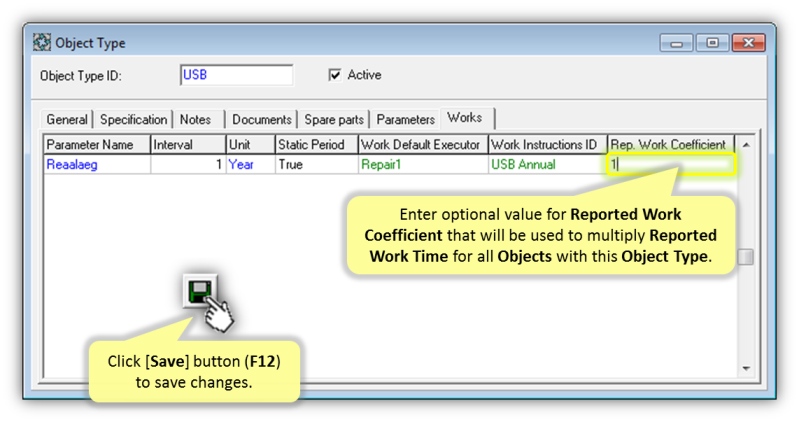
Task: Toggle the Active checkbox
Action: [x=335, y=75]
